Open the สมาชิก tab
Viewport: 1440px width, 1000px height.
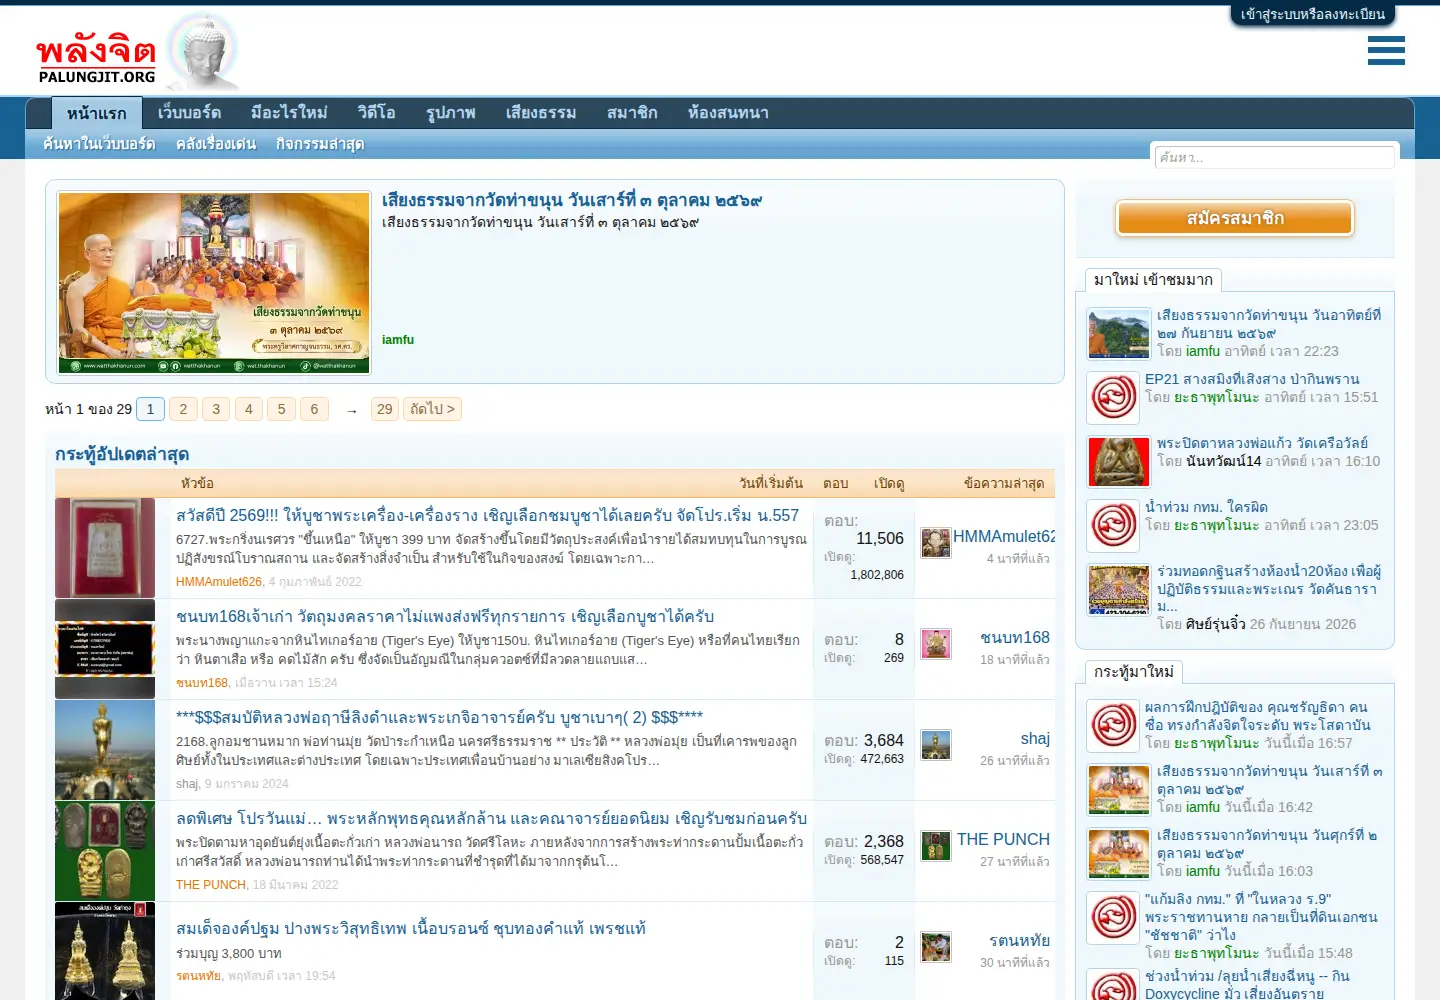tap(632, 113)
